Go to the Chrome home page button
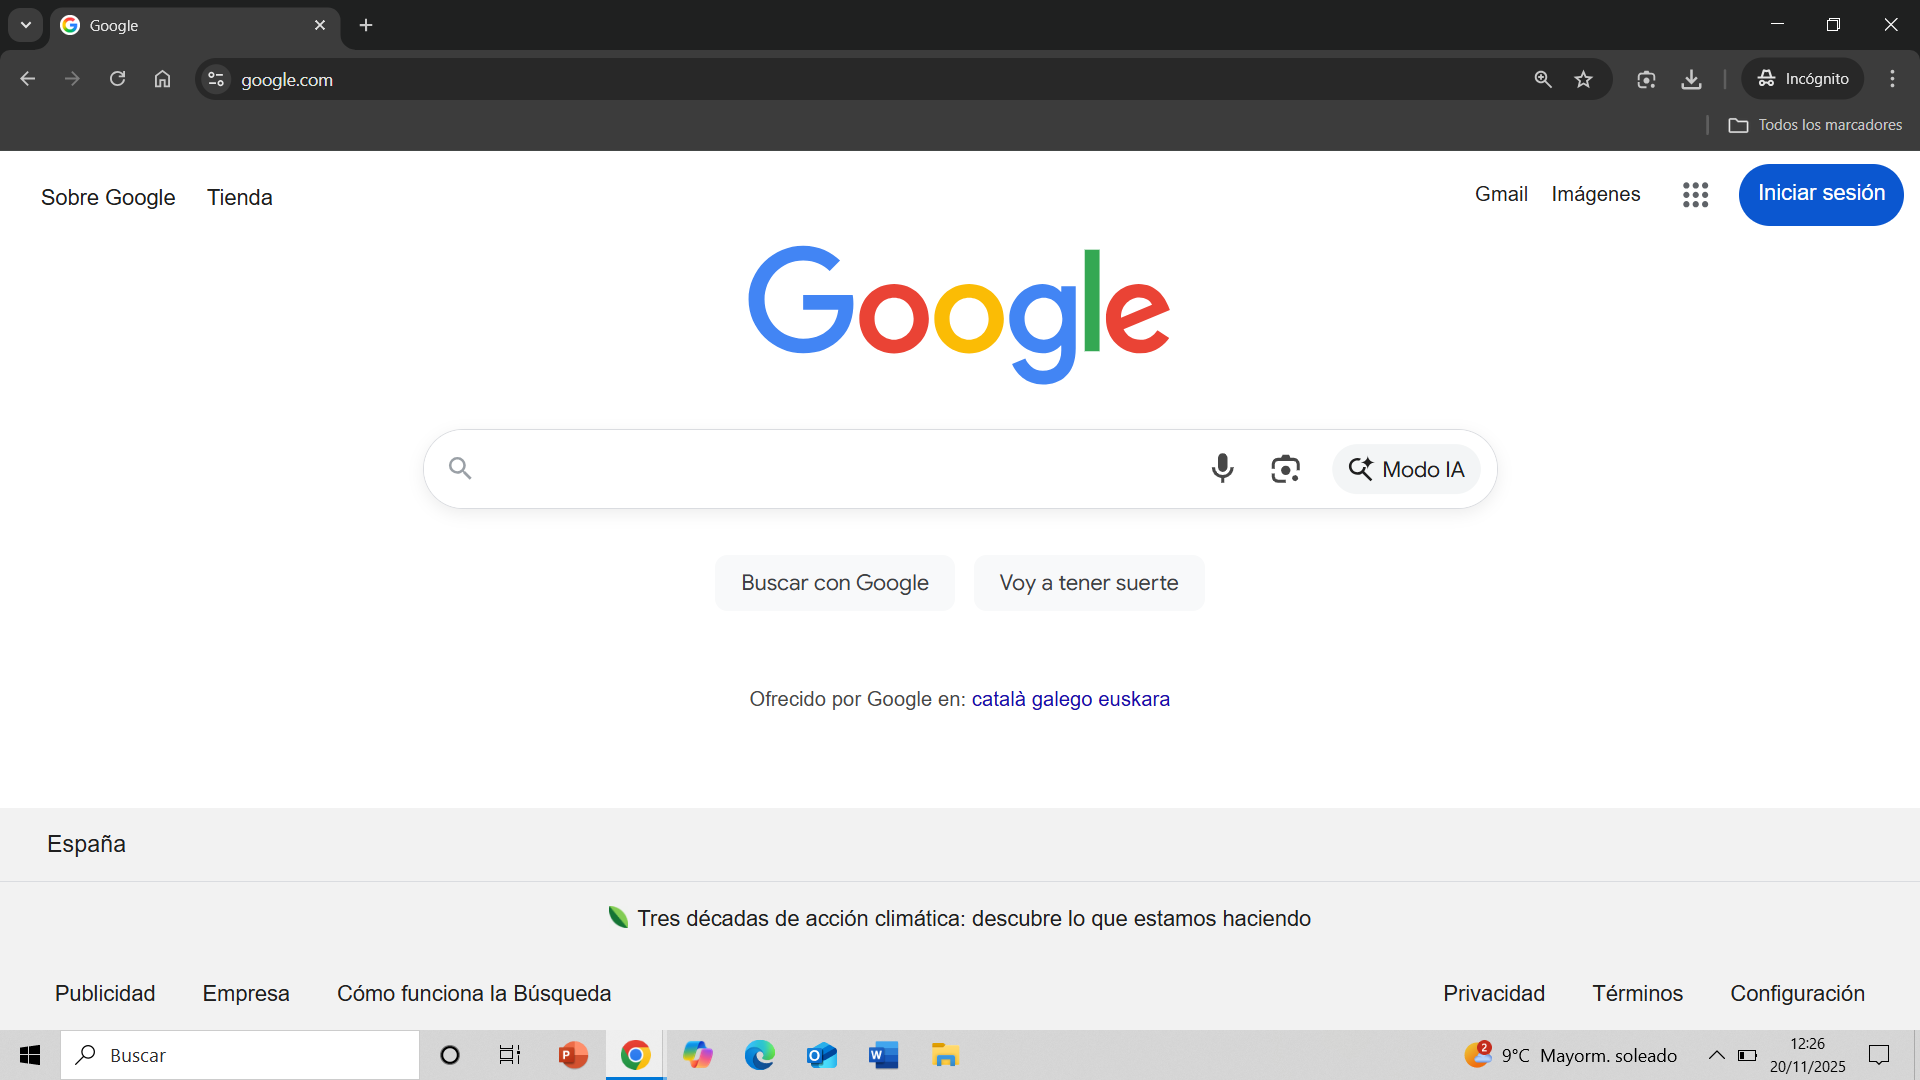1920x1080 pixels. pyautogui.click(x=162, y=79)
